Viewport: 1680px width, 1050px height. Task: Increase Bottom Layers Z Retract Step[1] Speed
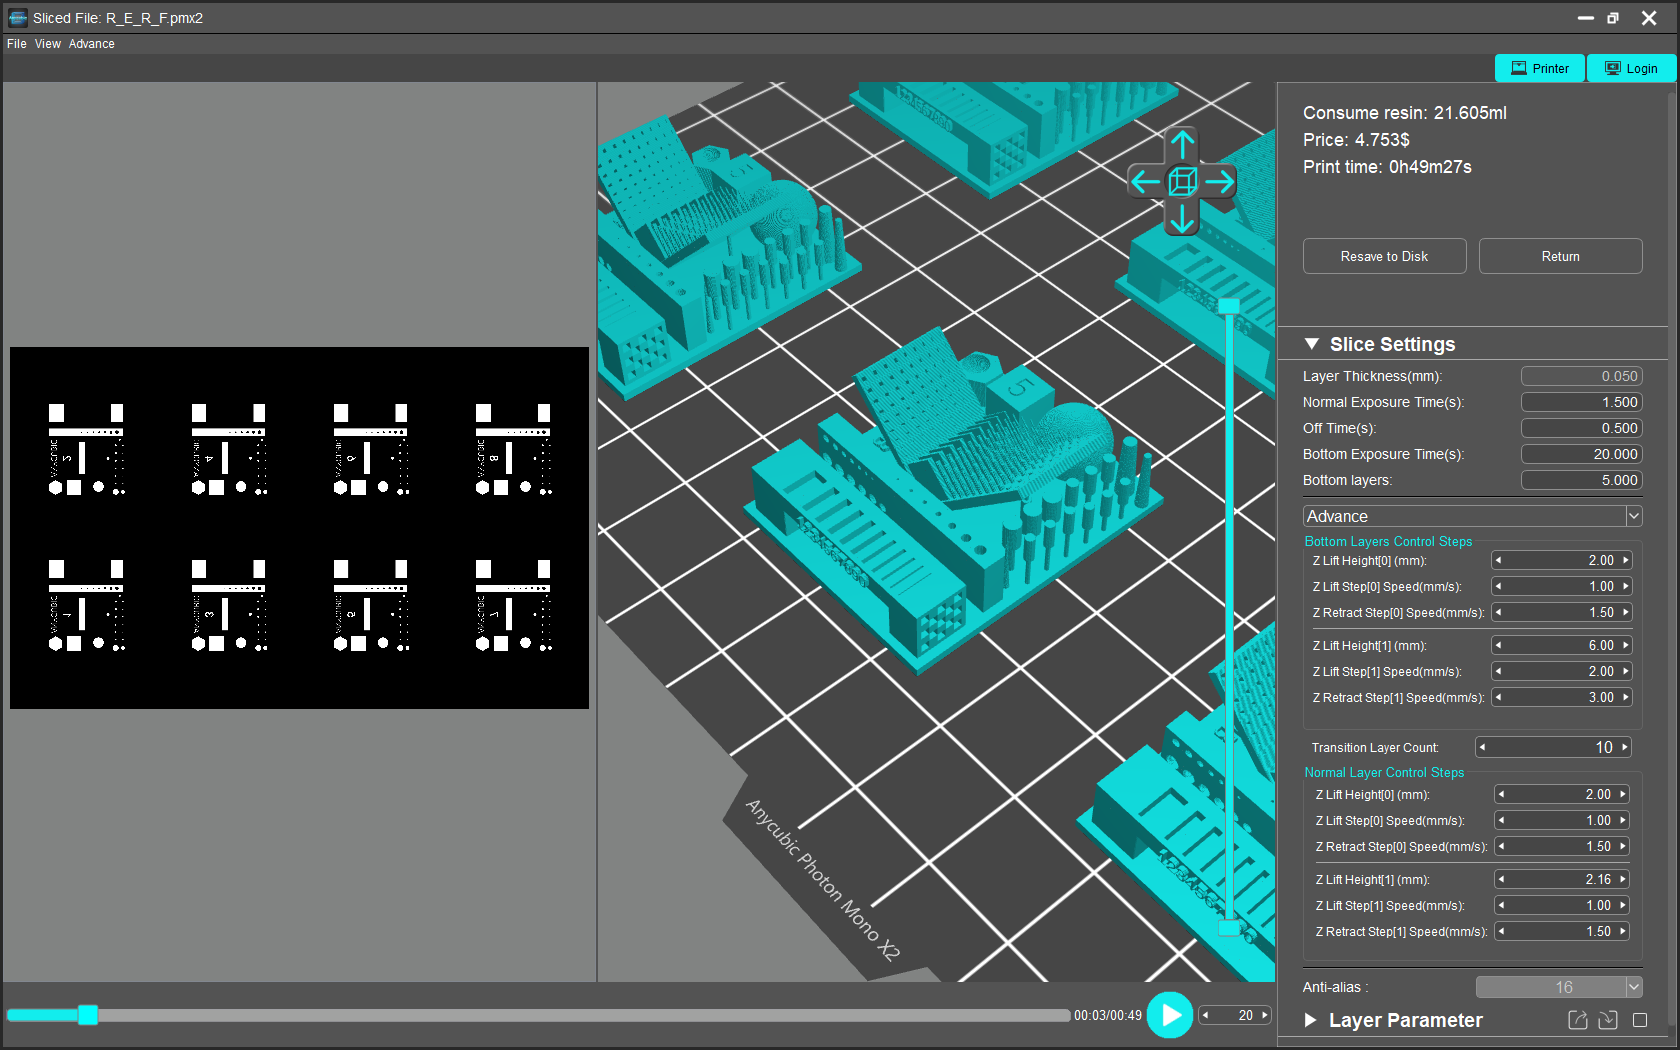[1626, 697]
